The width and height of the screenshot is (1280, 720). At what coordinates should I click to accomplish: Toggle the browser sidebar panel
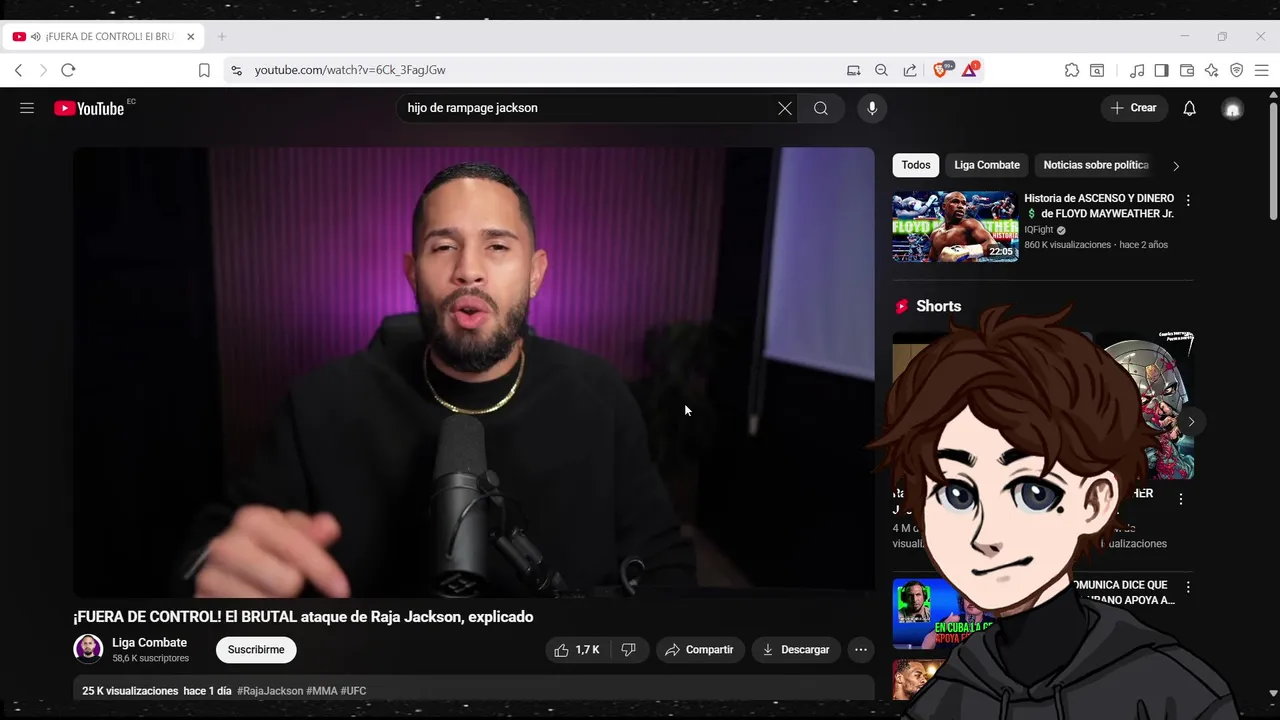point(1161,70)
